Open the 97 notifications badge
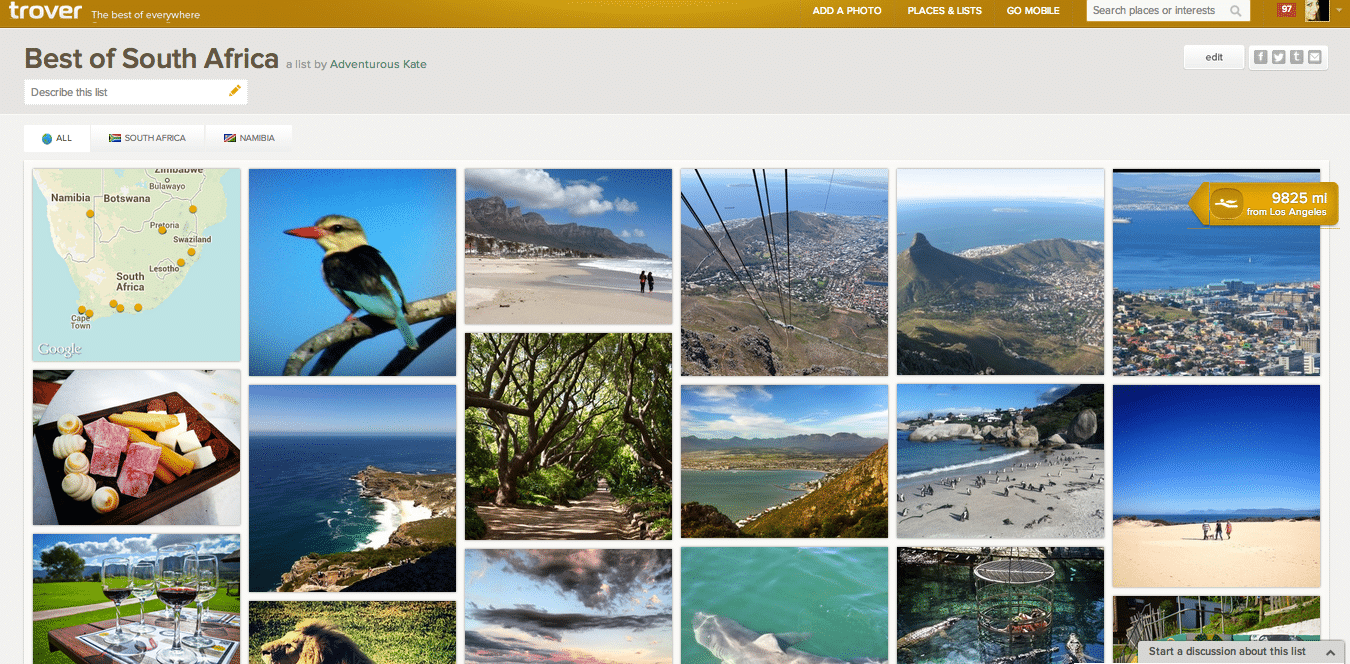 click(1287, 10)
